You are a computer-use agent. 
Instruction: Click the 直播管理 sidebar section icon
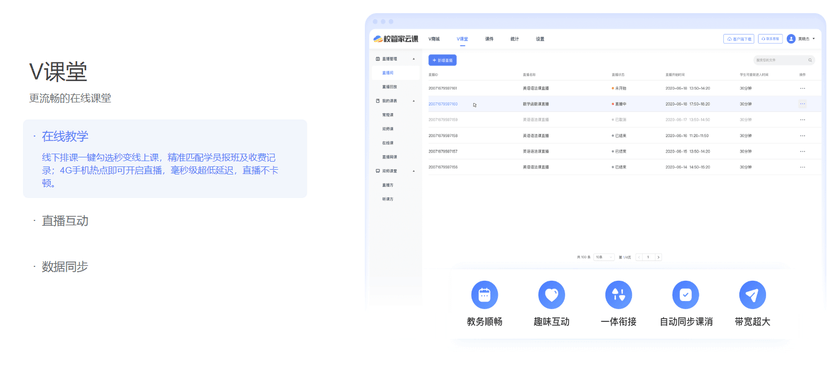pos(378,59)
